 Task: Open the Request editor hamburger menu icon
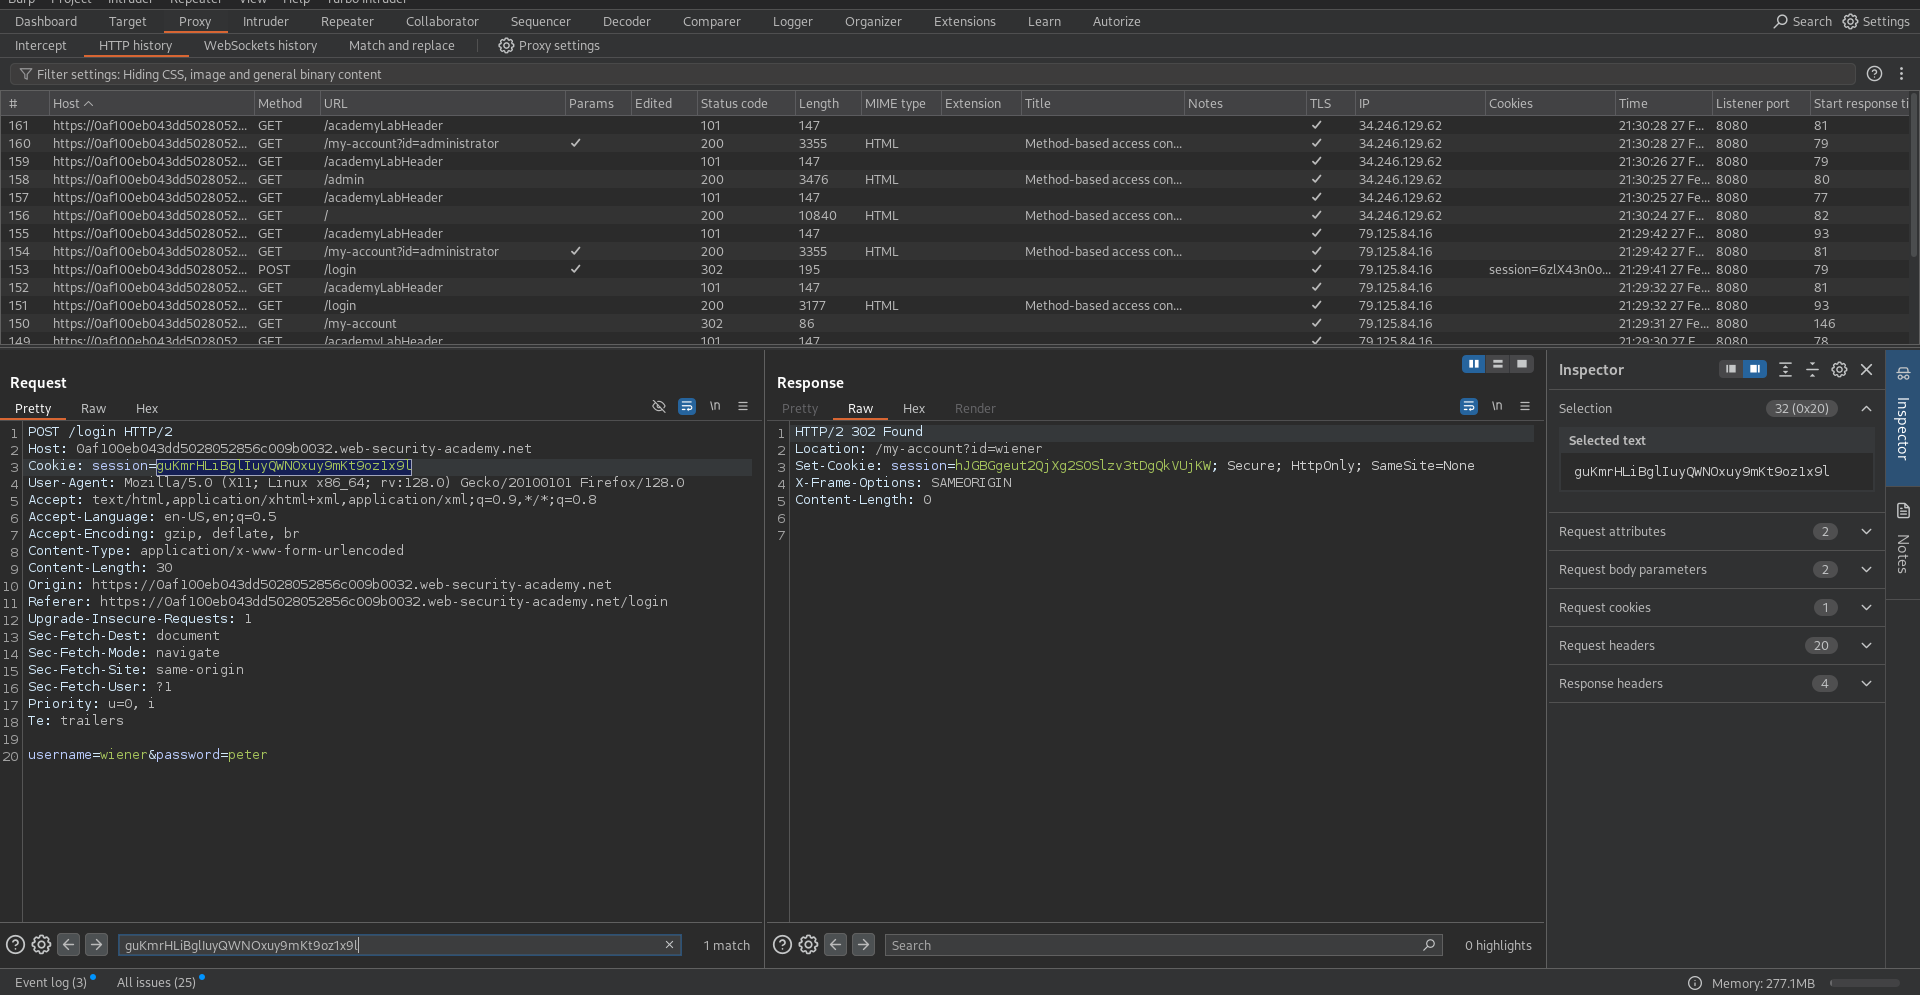click(742, 406)
